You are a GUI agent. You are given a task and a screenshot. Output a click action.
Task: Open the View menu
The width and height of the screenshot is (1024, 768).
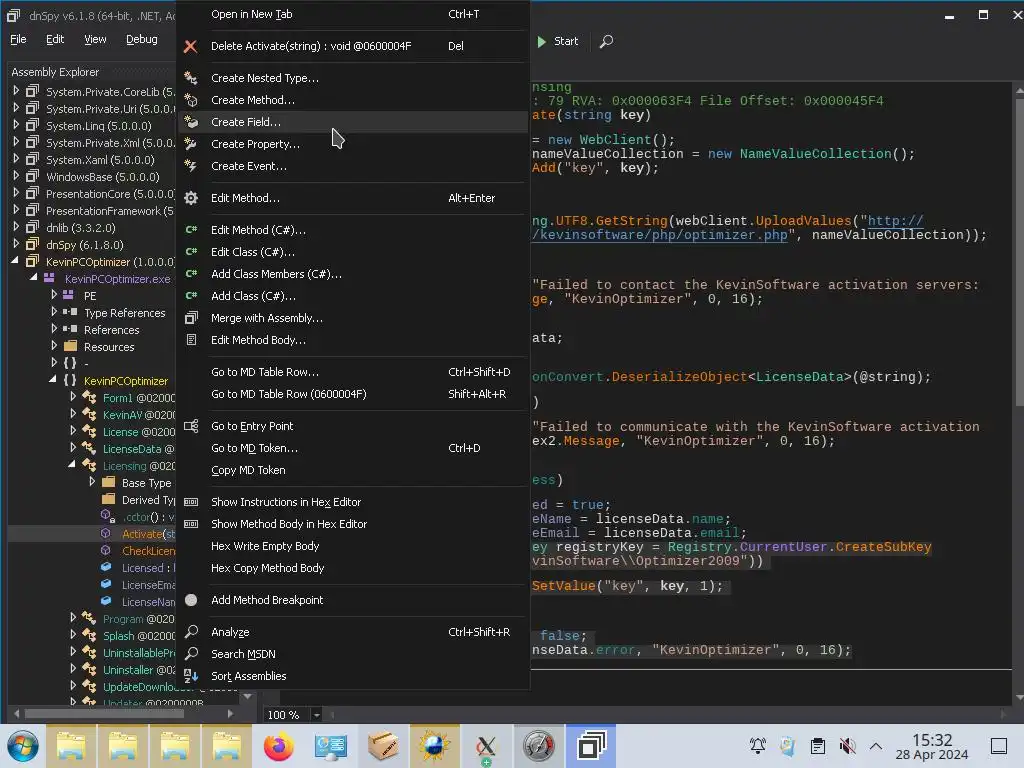click(95, 39)
